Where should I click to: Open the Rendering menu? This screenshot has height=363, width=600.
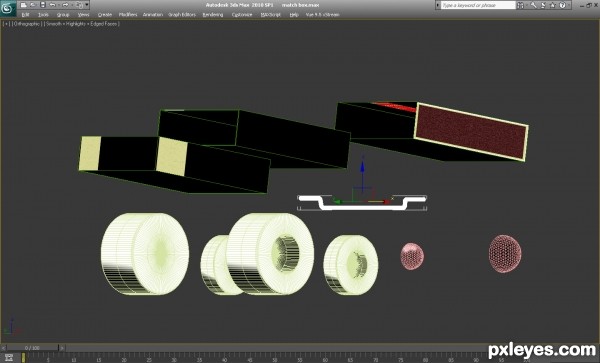point(213,15)
